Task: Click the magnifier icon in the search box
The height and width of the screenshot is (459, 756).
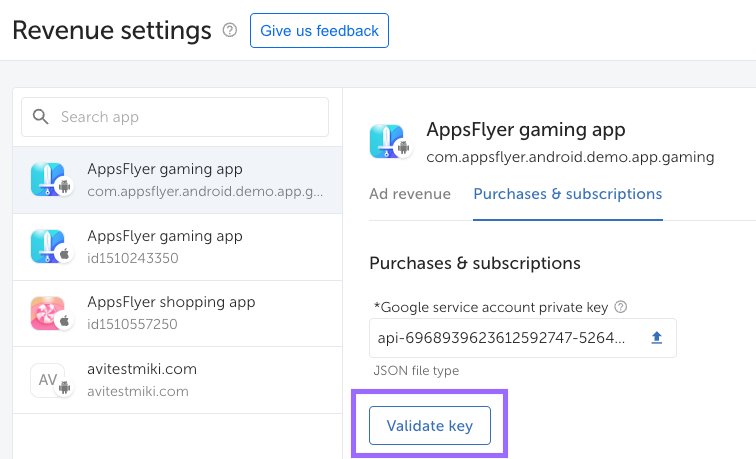Action: (x=41, y=117)
